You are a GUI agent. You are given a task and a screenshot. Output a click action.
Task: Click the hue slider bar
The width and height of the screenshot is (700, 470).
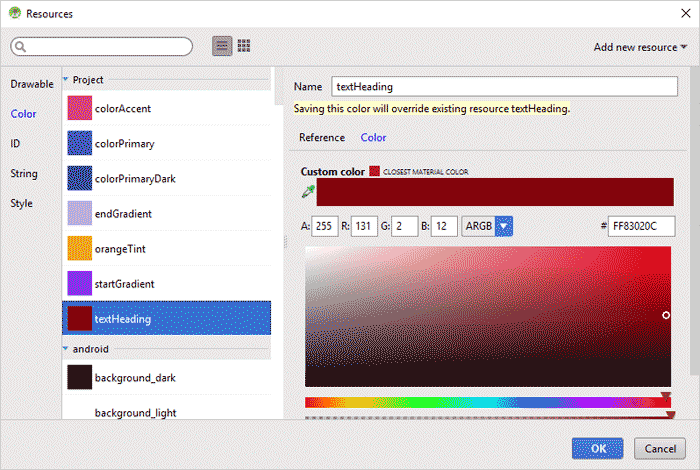tap(486, 402)
